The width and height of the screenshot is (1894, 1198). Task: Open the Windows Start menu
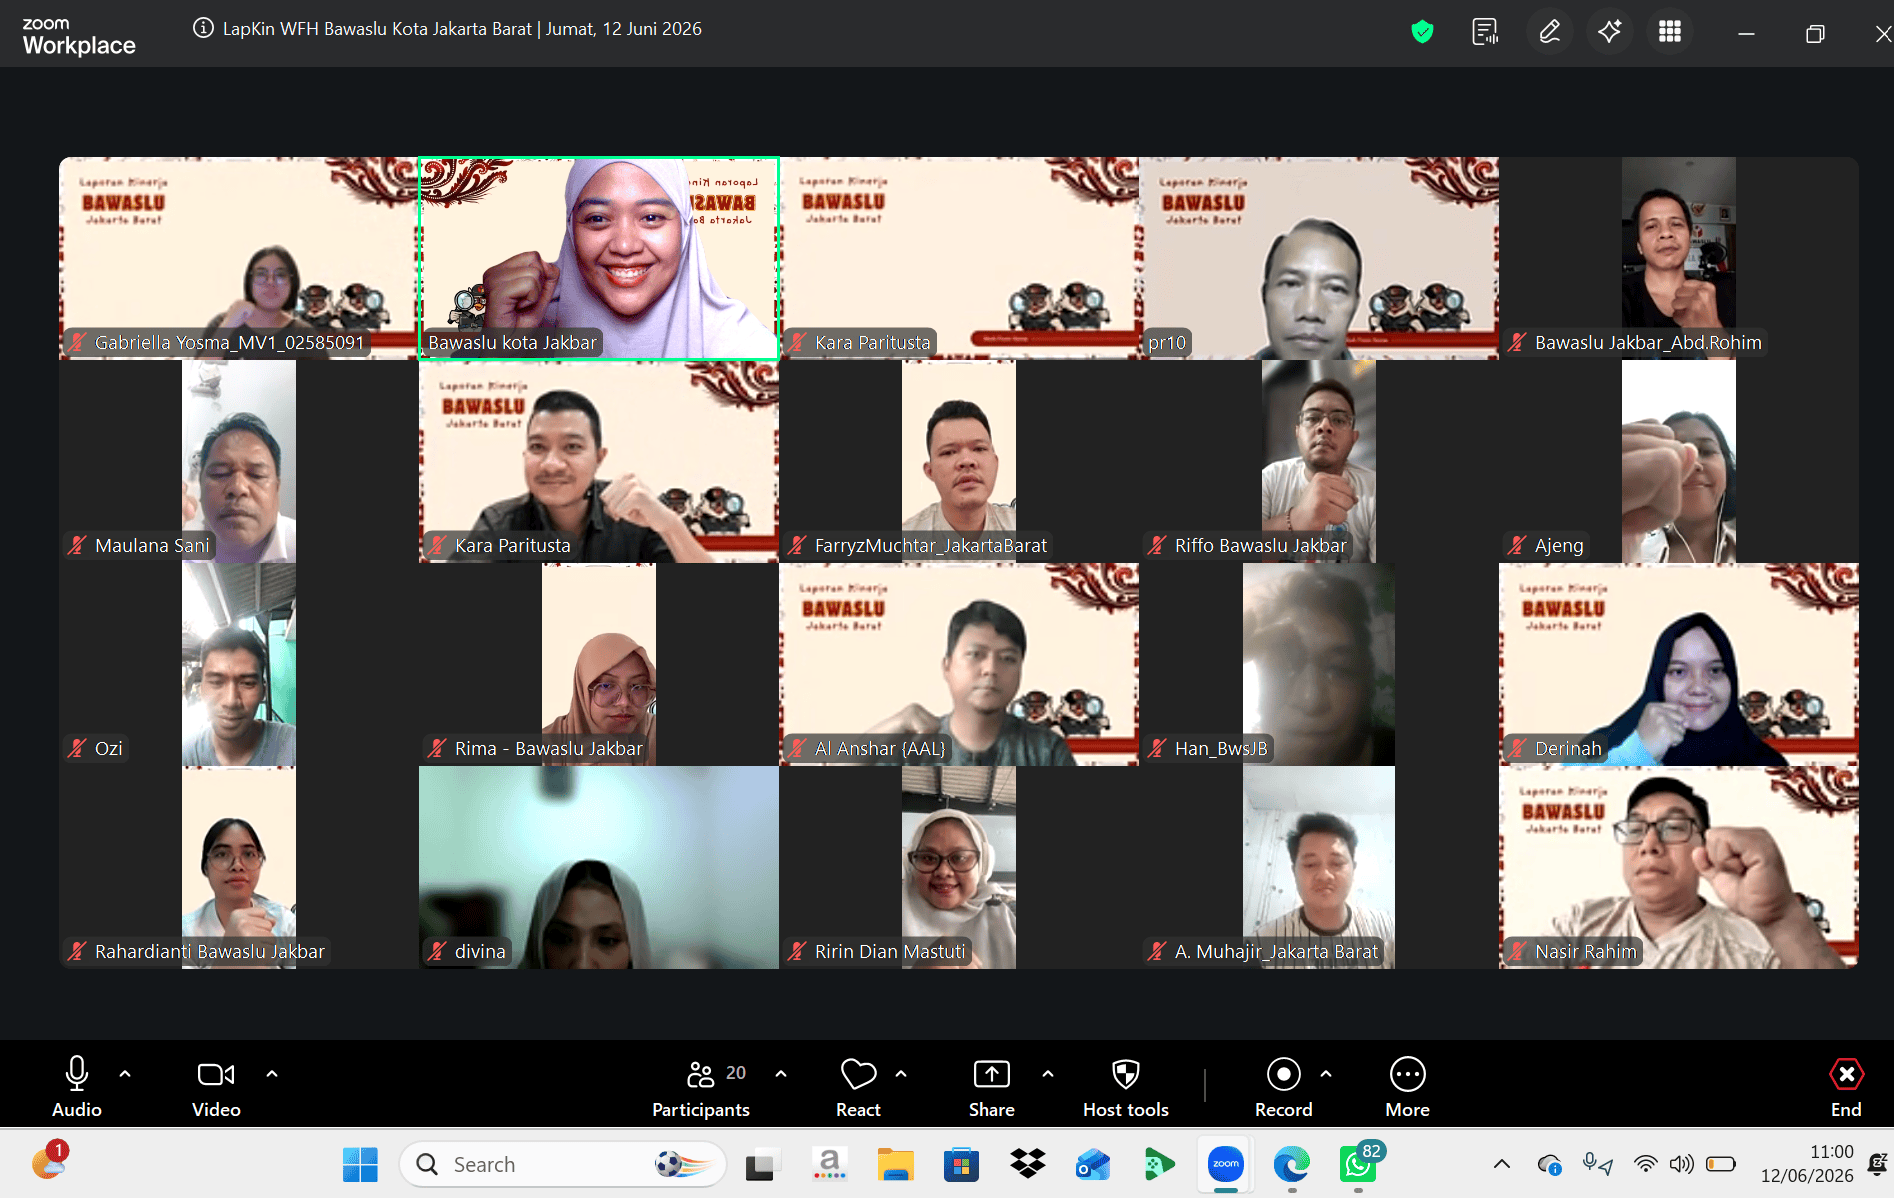pos(360,1165)
